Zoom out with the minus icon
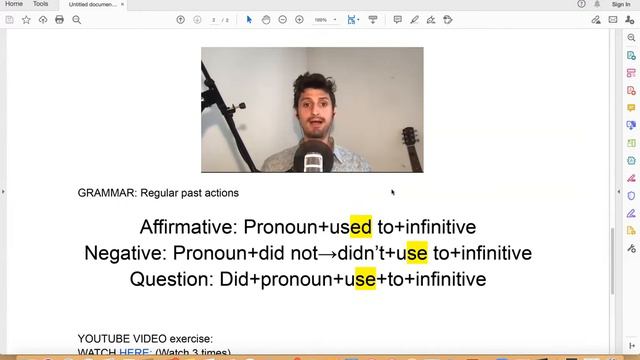This screenshot has height=360, width=640. [282, 20]
